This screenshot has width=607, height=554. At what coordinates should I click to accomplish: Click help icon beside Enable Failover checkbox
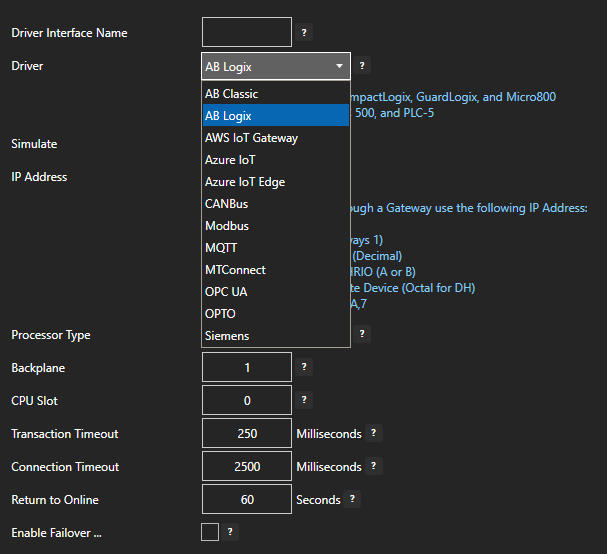click(x=230, y=532)
